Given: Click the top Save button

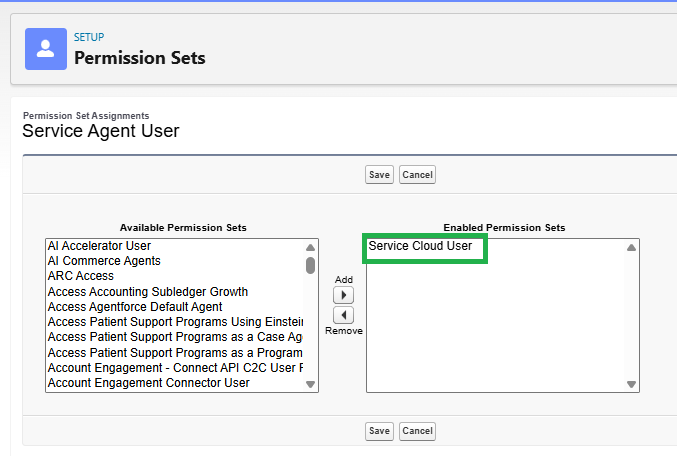Looking at the screenshot, I should coord(379,175).
